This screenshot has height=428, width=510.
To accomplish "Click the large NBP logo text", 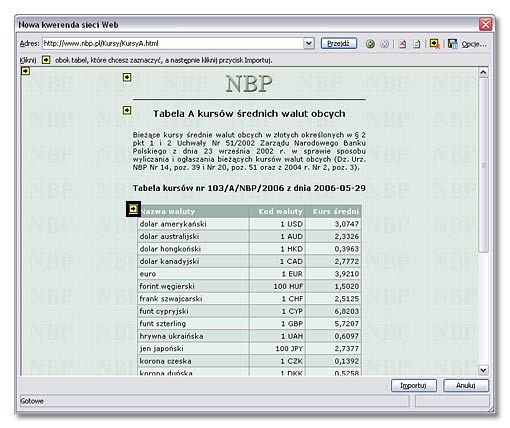I will [x=249, y=84].
